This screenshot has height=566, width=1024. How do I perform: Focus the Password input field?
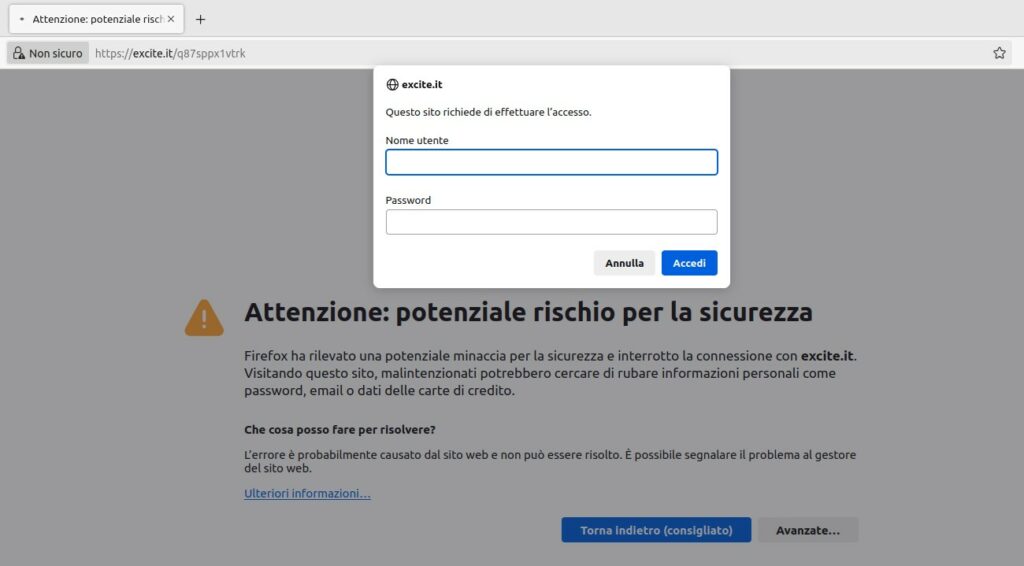coord(551,222)
